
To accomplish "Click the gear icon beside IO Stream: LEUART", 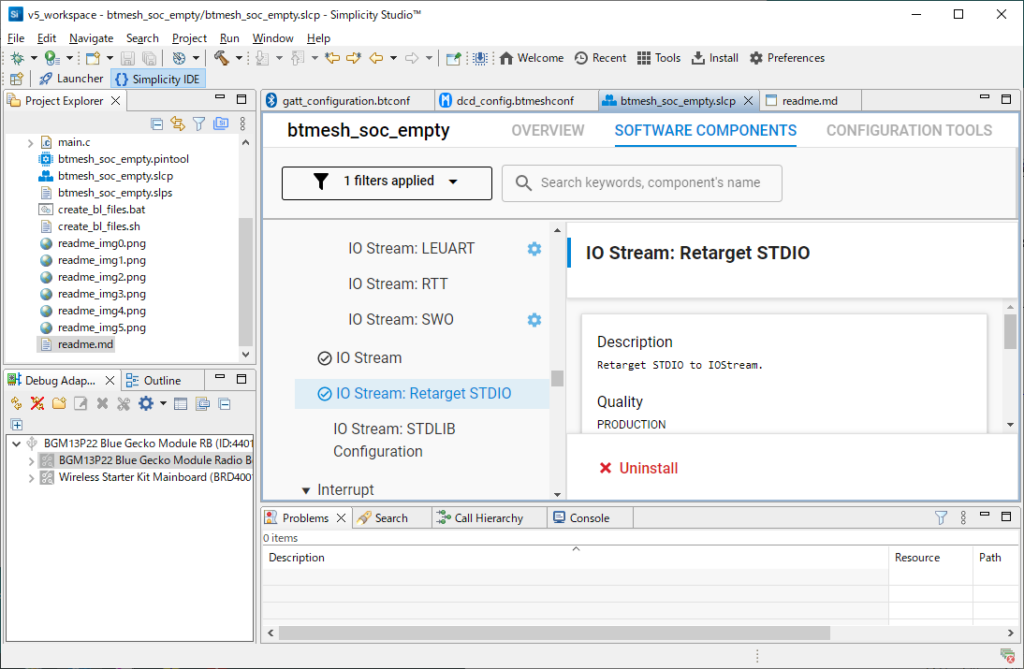I will [x=534, y=248].
